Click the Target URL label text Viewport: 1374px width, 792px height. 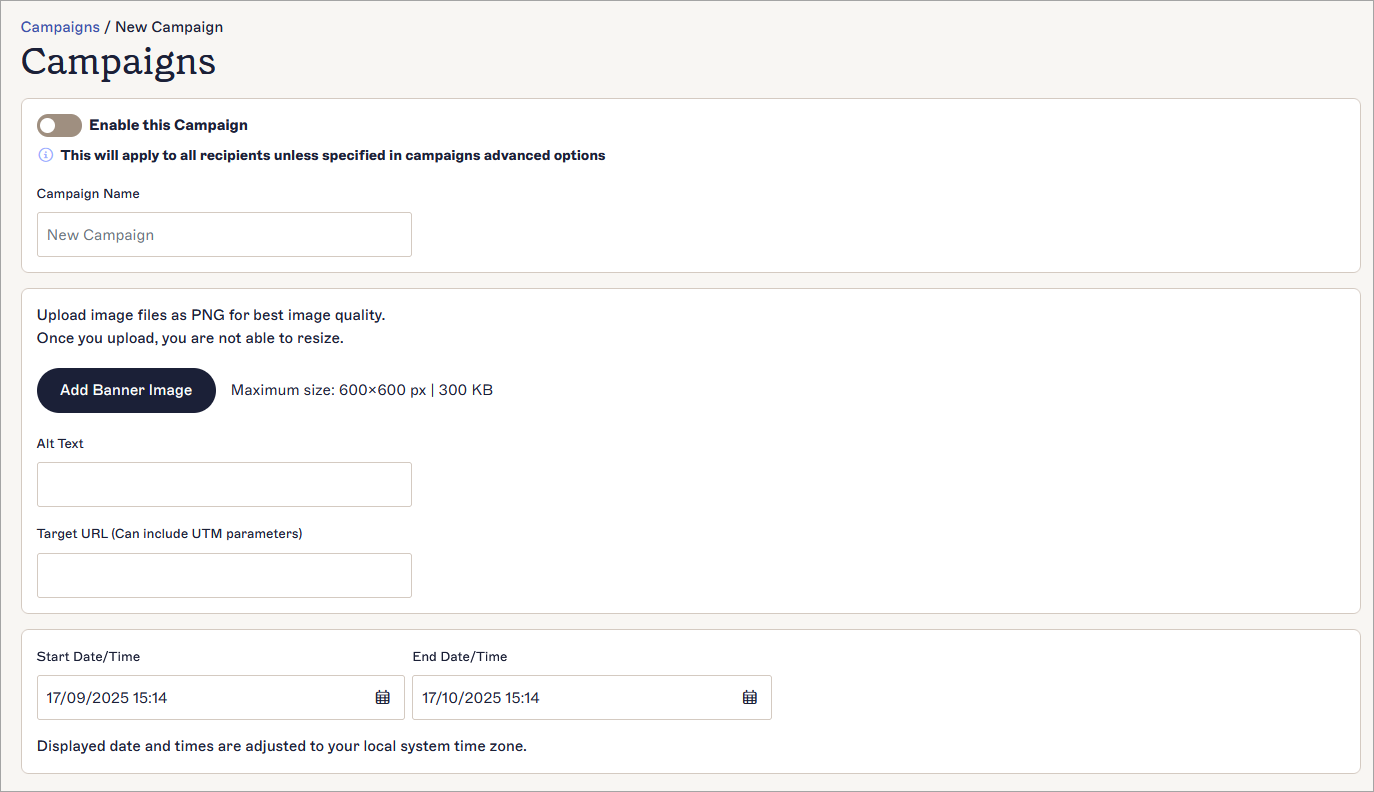(170, 533)
